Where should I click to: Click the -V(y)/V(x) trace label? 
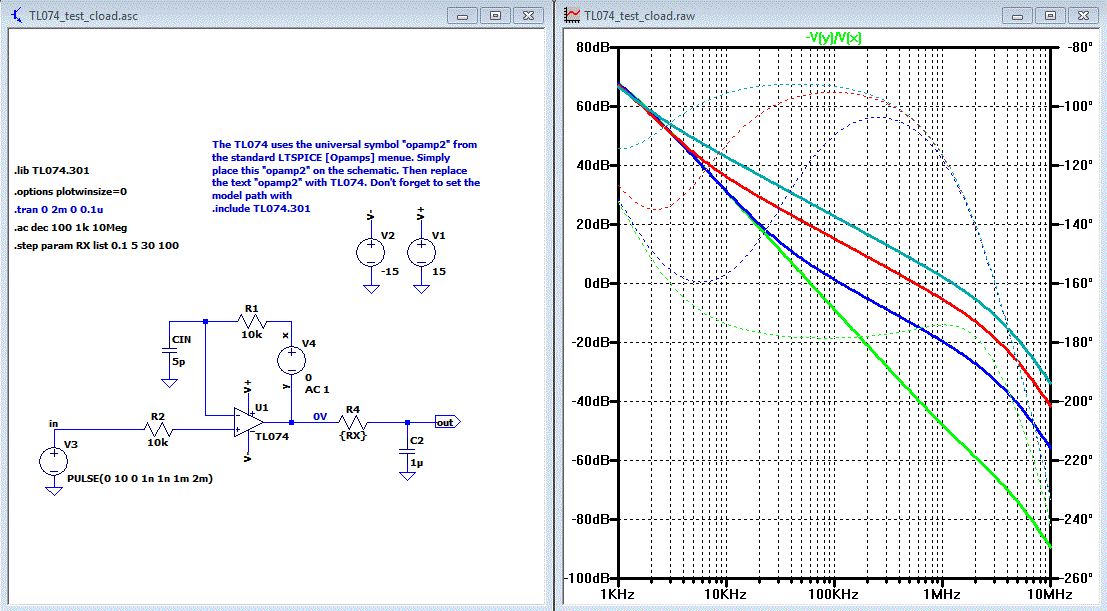click(834, 37)
